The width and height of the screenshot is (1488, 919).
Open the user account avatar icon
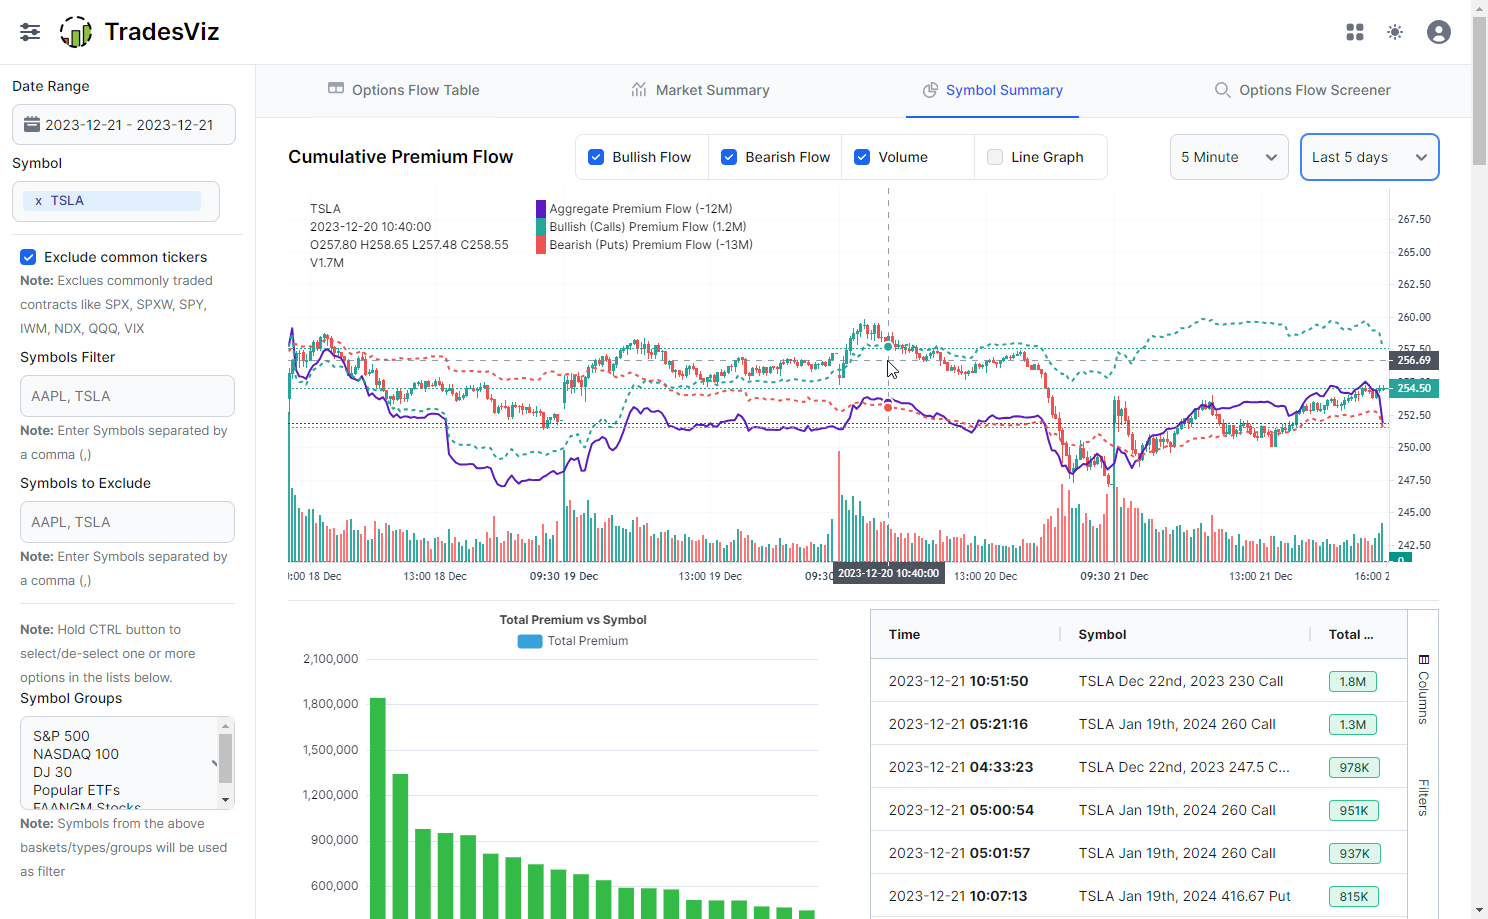click(1439, 32)
